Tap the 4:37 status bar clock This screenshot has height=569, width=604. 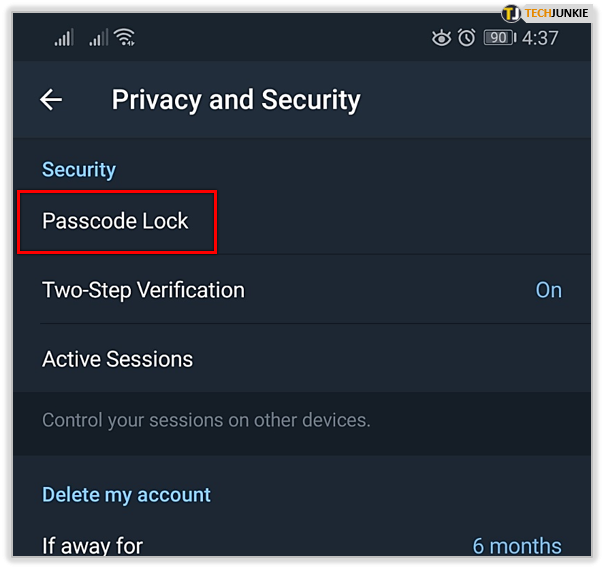click(540, 38)
